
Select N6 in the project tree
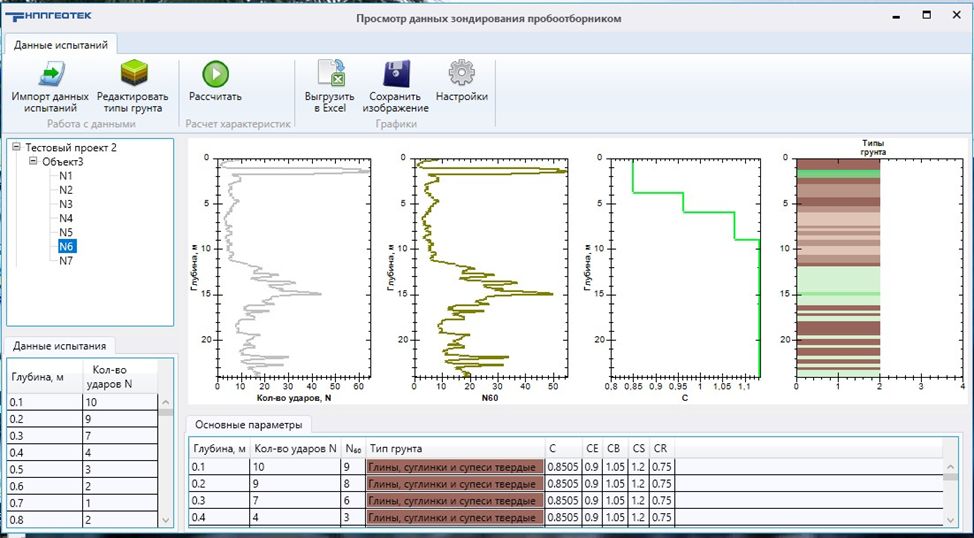pos(66,246)
